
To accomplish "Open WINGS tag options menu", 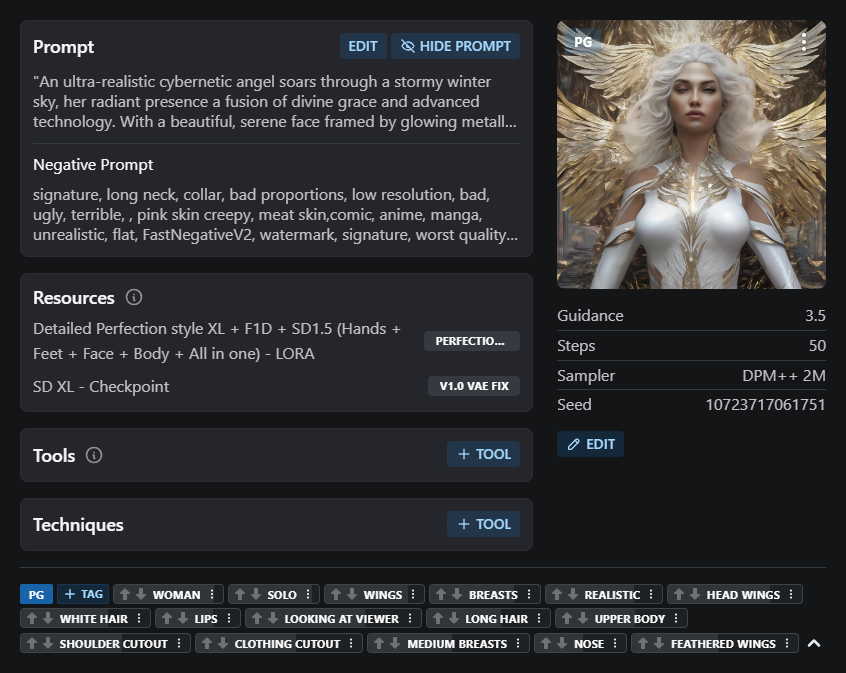I will [x=413, y=594].
